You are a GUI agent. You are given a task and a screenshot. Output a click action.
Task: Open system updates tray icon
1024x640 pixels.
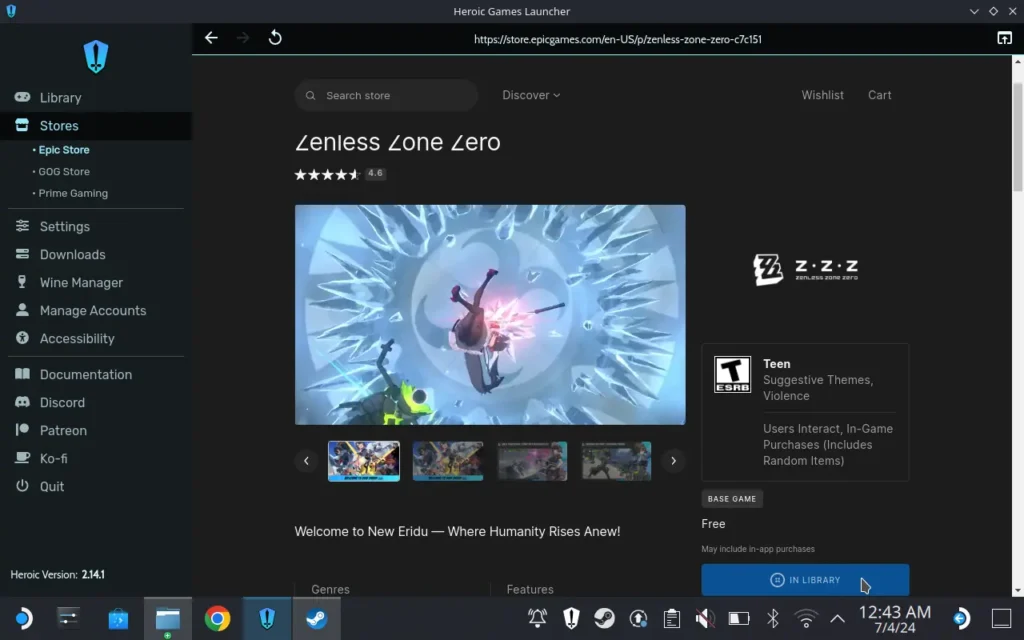(638, 618)
